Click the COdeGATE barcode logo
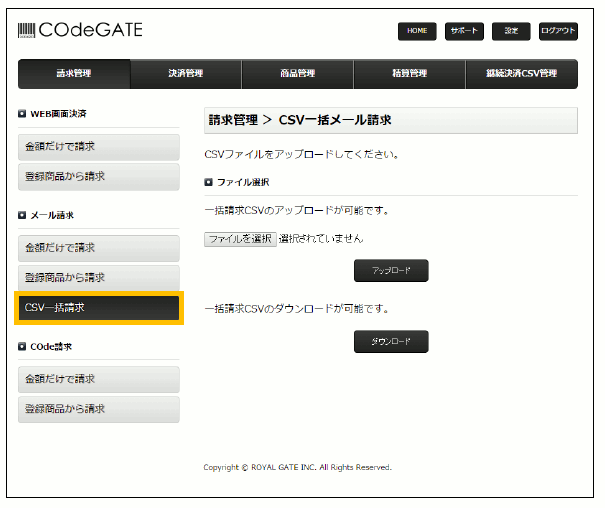This screenshot has width=605, height=508. coord(80,30)
